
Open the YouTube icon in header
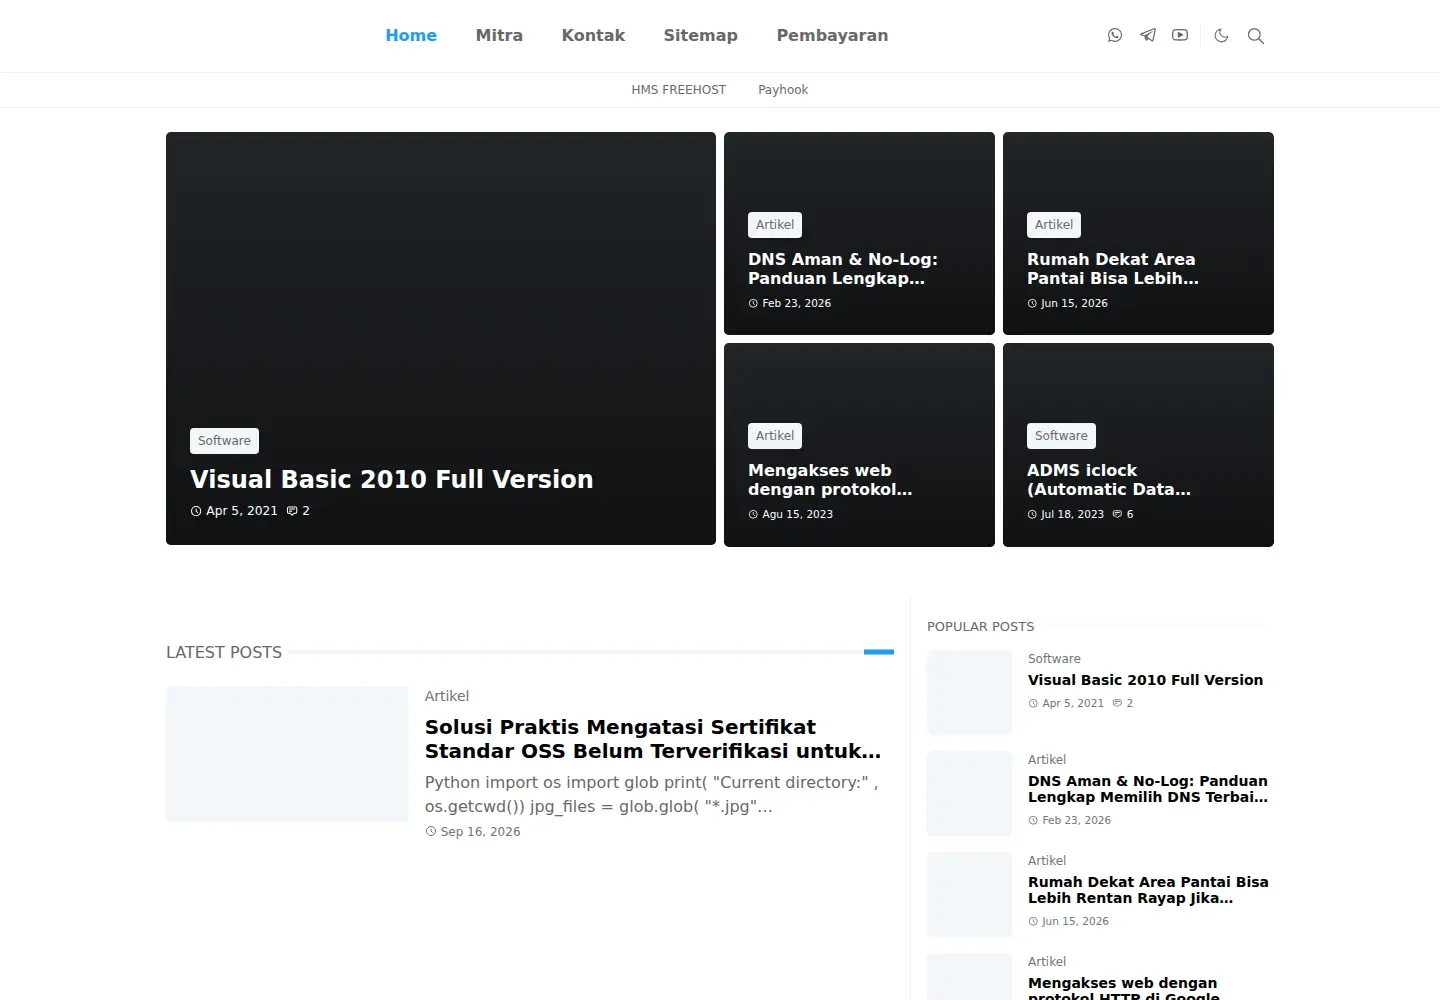(1180, 35)
